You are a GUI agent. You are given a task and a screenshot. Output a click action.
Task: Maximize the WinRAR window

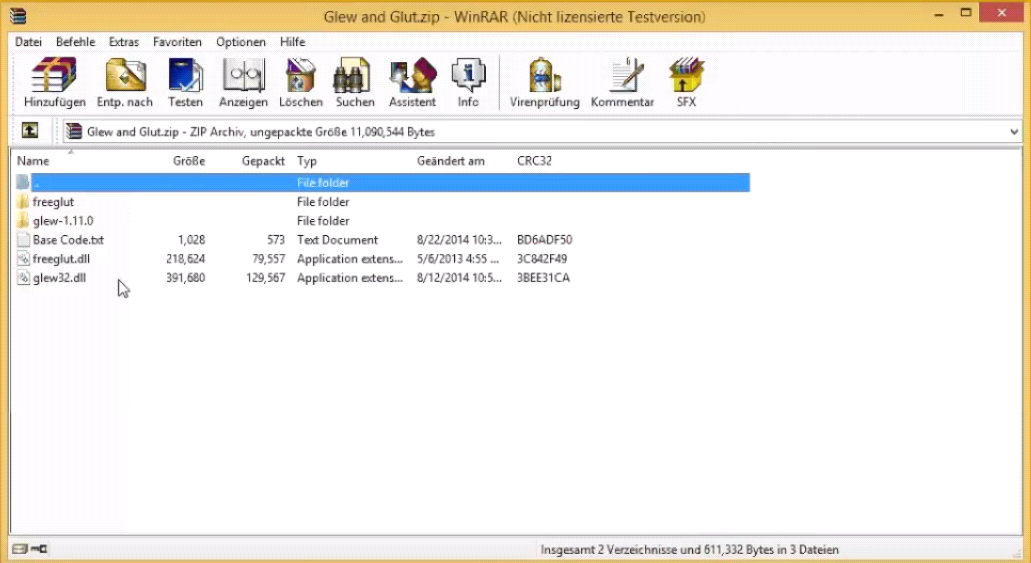pyautogui.click(x=965, y=13)
